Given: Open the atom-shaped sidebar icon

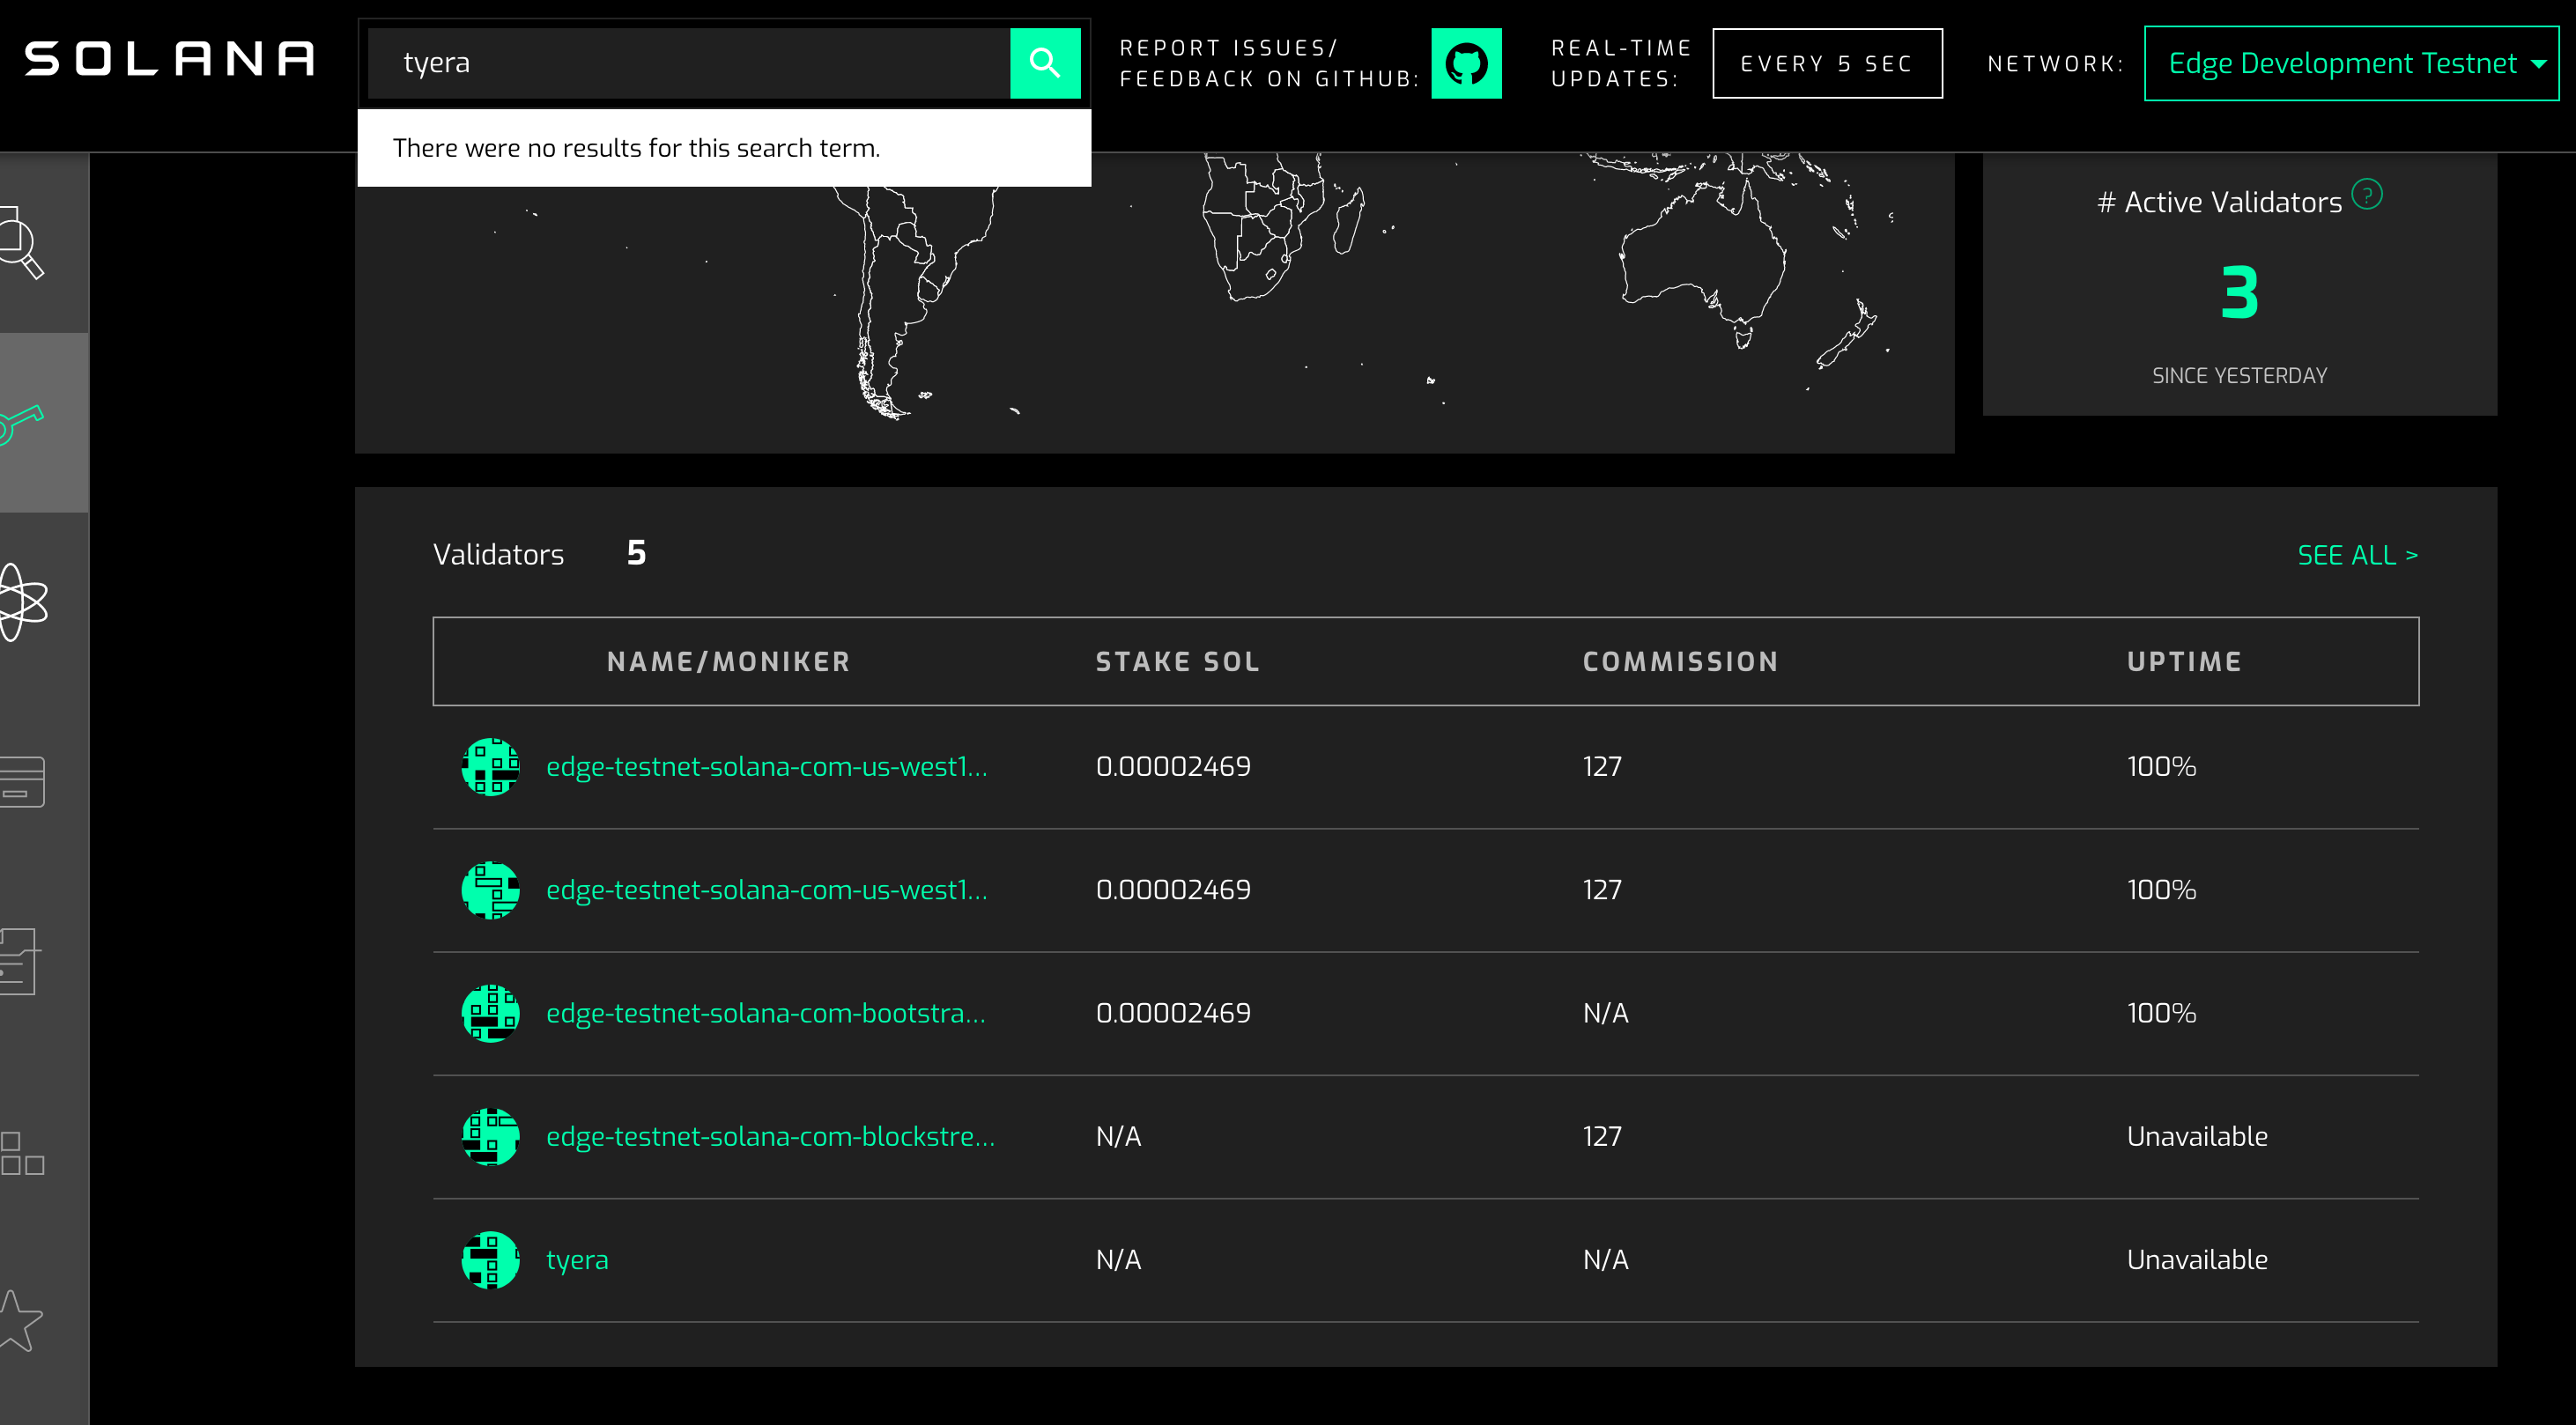Looking at the screenshot, I should click(22, 602).
